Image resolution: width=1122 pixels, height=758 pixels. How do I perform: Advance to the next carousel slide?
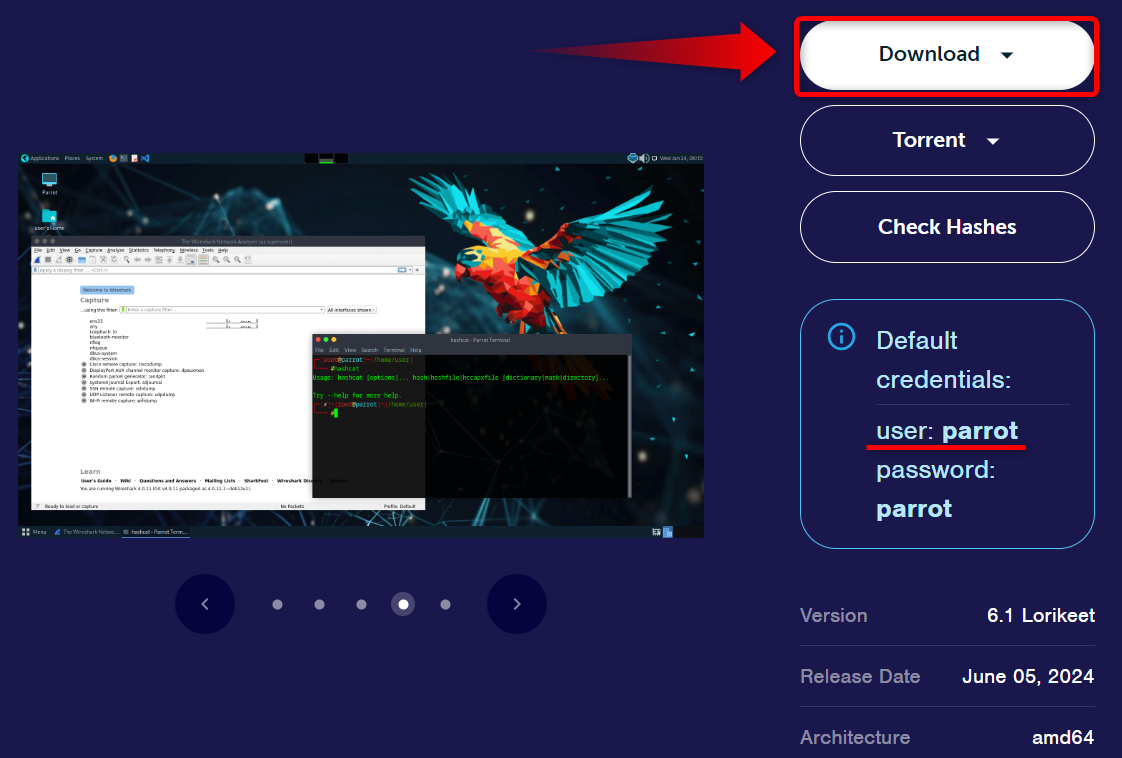click(517, 604)
